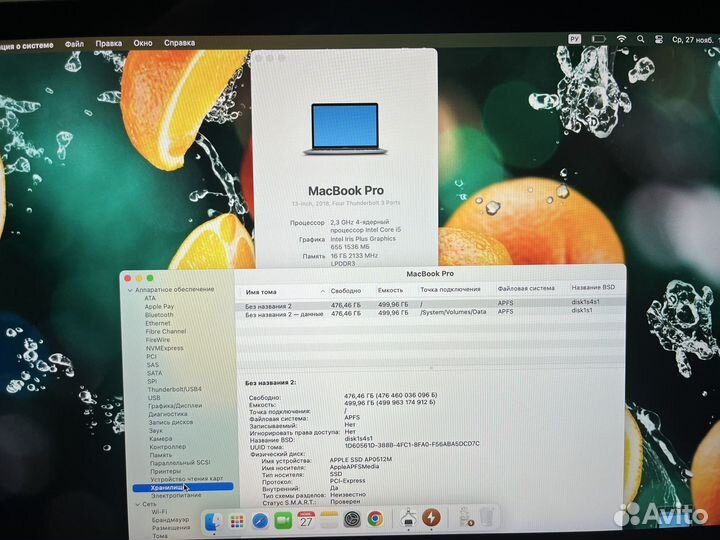This screenshot has height=540, width=720.
Task: Open the document stack beside the Trash
Action: pyautogui.click(x=466, y=517)
